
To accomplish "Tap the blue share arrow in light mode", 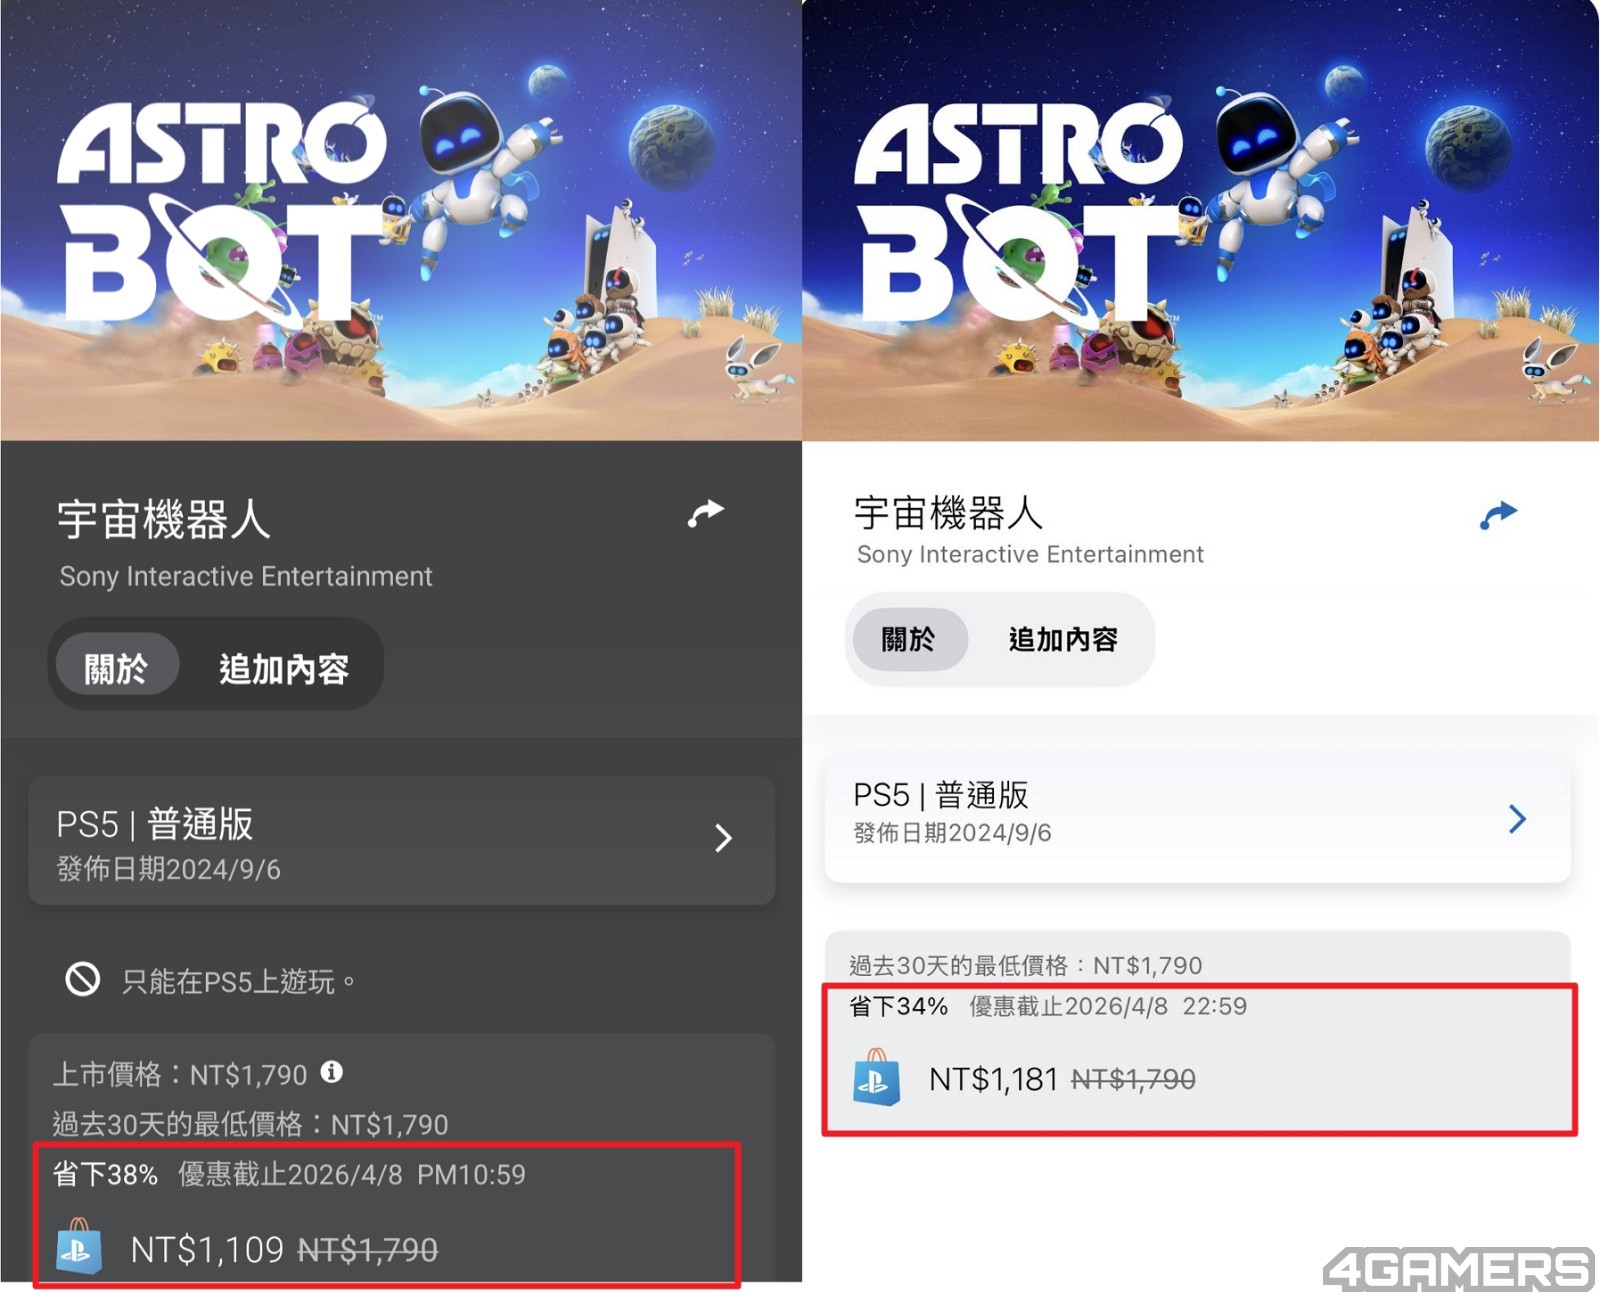I will 1498,515.
